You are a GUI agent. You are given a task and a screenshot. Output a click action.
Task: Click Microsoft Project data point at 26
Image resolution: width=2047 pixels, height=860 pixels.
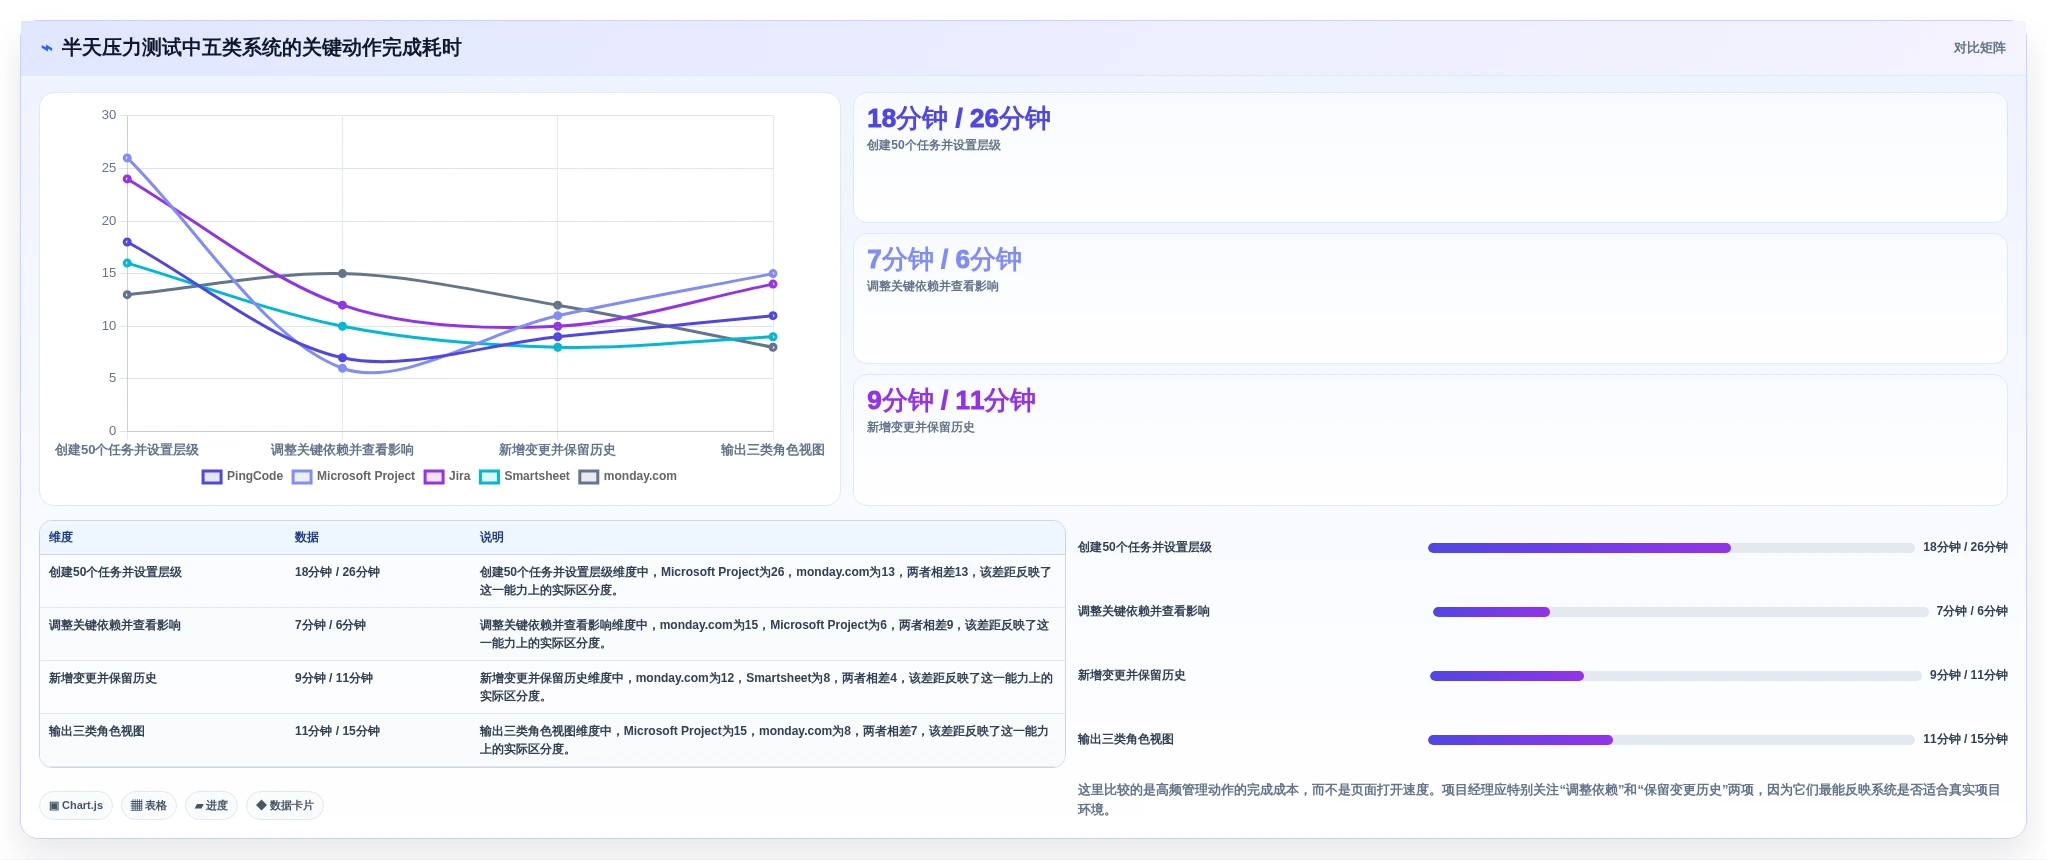127,158
